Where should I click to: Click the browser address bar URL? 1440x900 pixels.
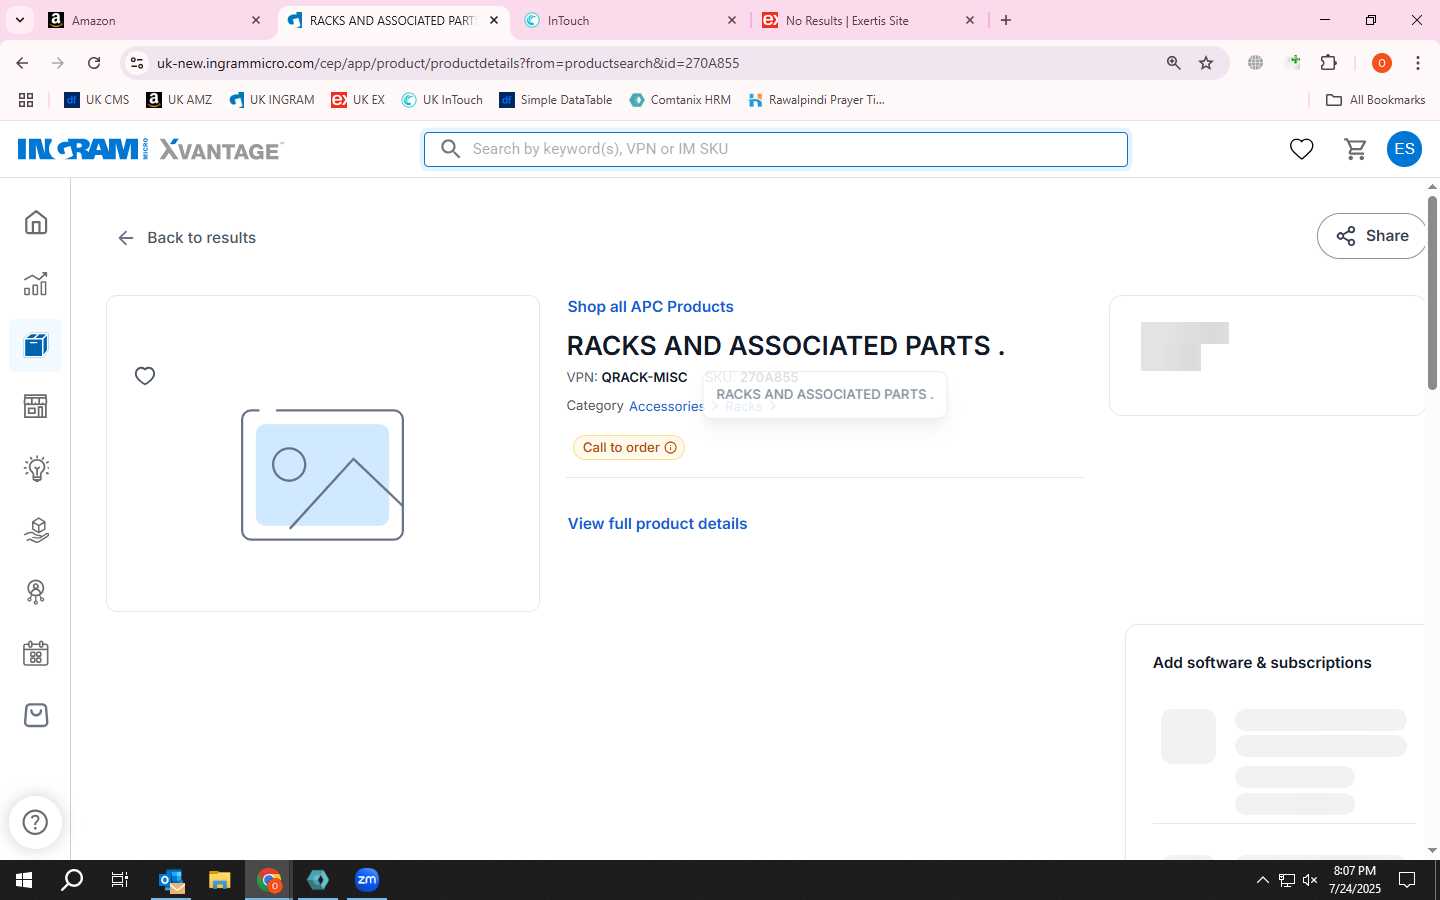[448, 63]
